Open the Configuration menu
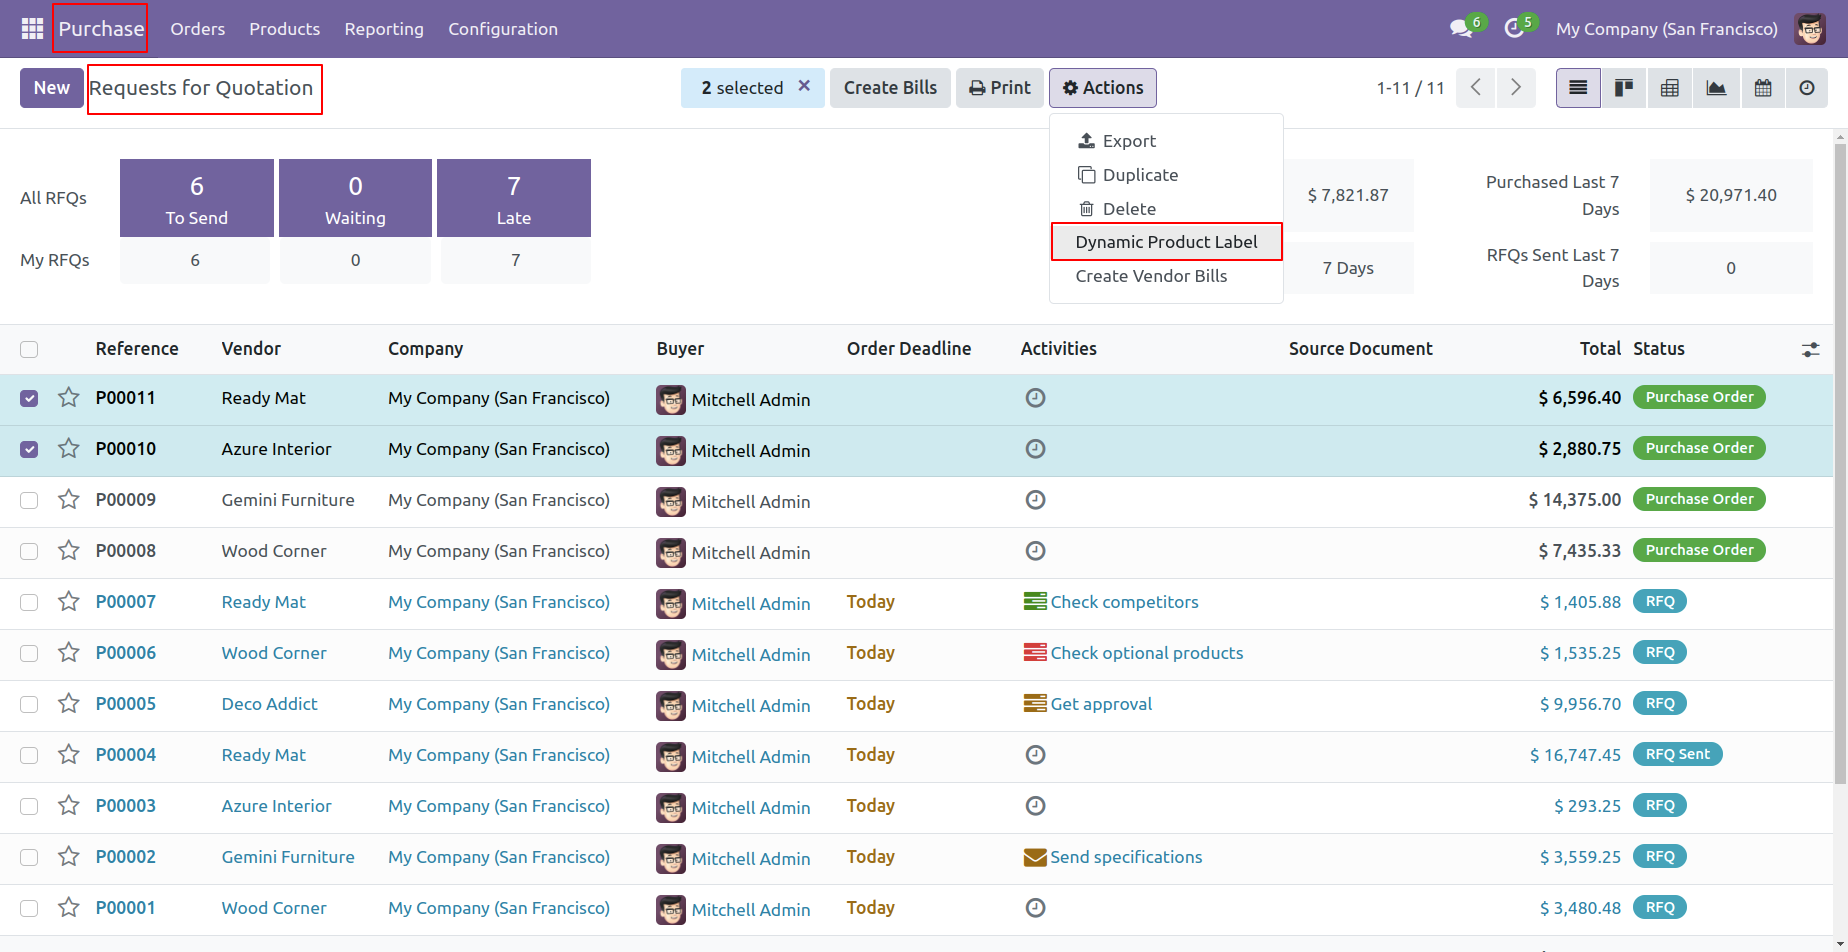Image resolution: width=1848 pixels, height=952 pixels. (503, 29)
